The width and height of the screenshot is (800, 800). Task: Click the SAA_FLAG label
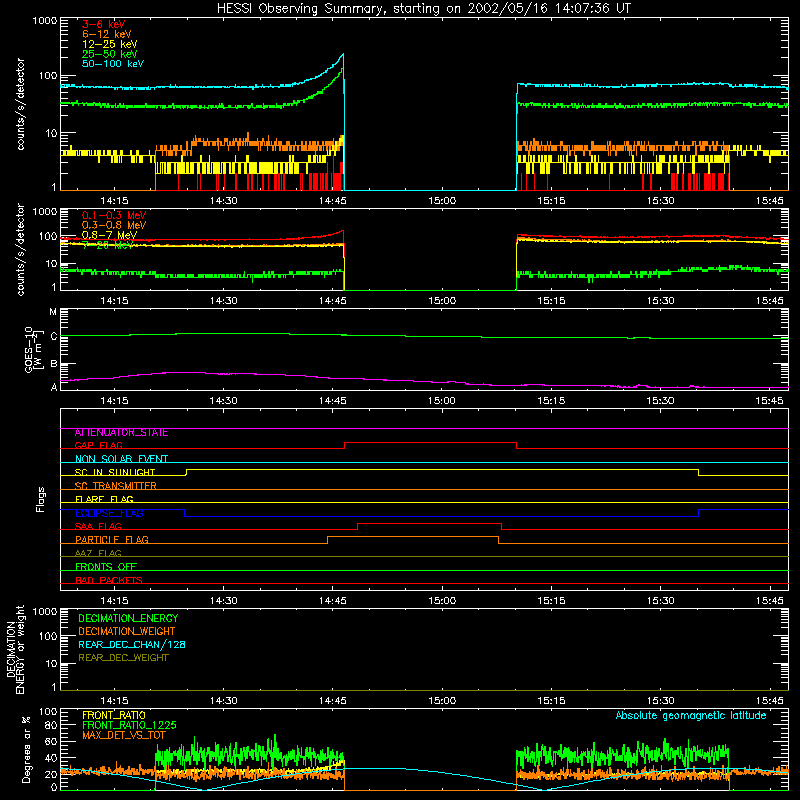tap(98, 527)
